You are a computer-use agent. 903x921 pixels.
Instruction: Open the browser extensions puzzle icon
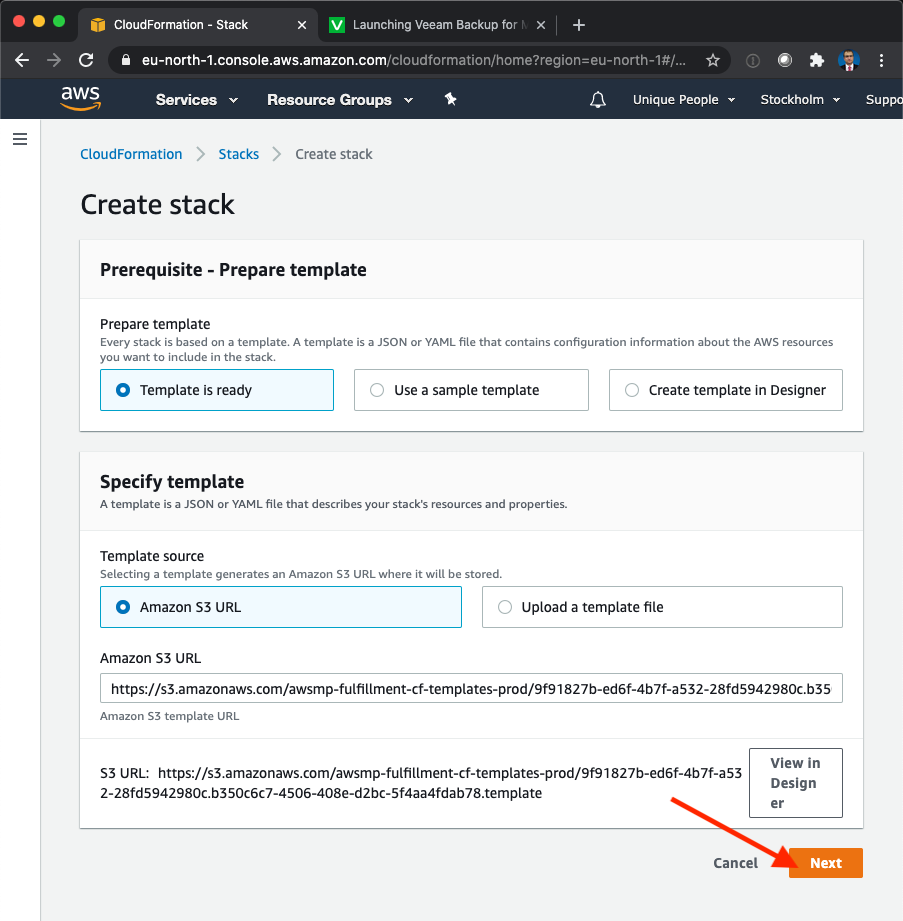(x=817, y=60)
